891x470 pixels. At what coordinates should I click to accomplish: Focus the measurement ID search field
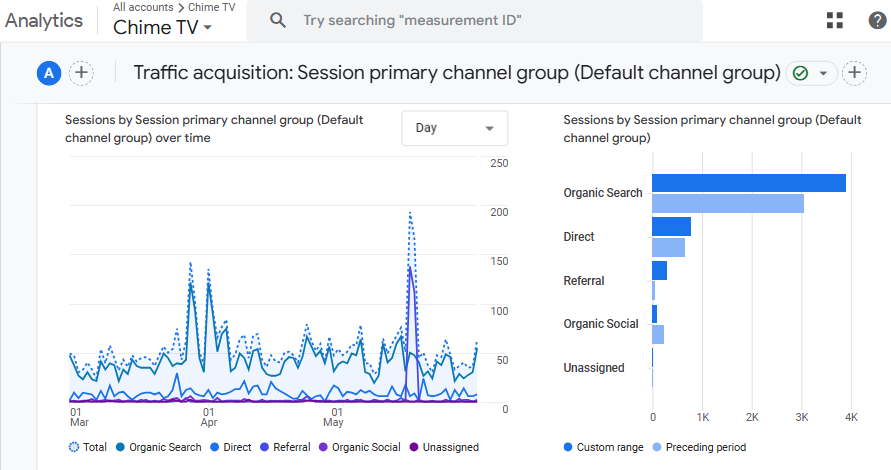point(474,20)
